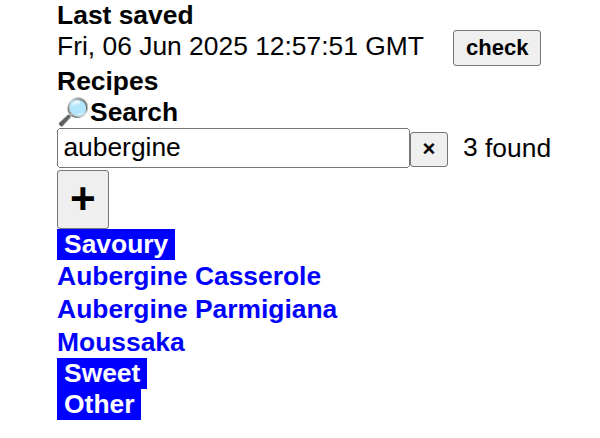
Task: Open the Aubergine Casserole recipe
Action: click(189, 276)
